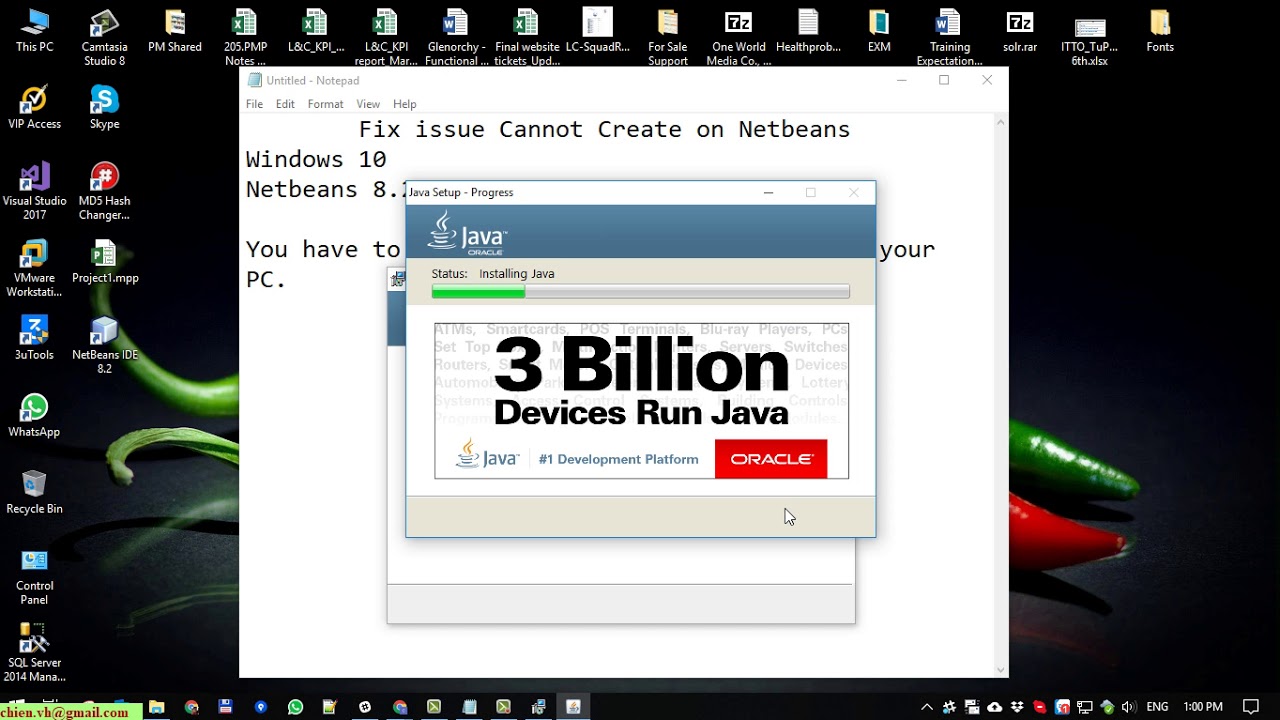Launch VMware Workstation shortcut

(x=34, y=268)
